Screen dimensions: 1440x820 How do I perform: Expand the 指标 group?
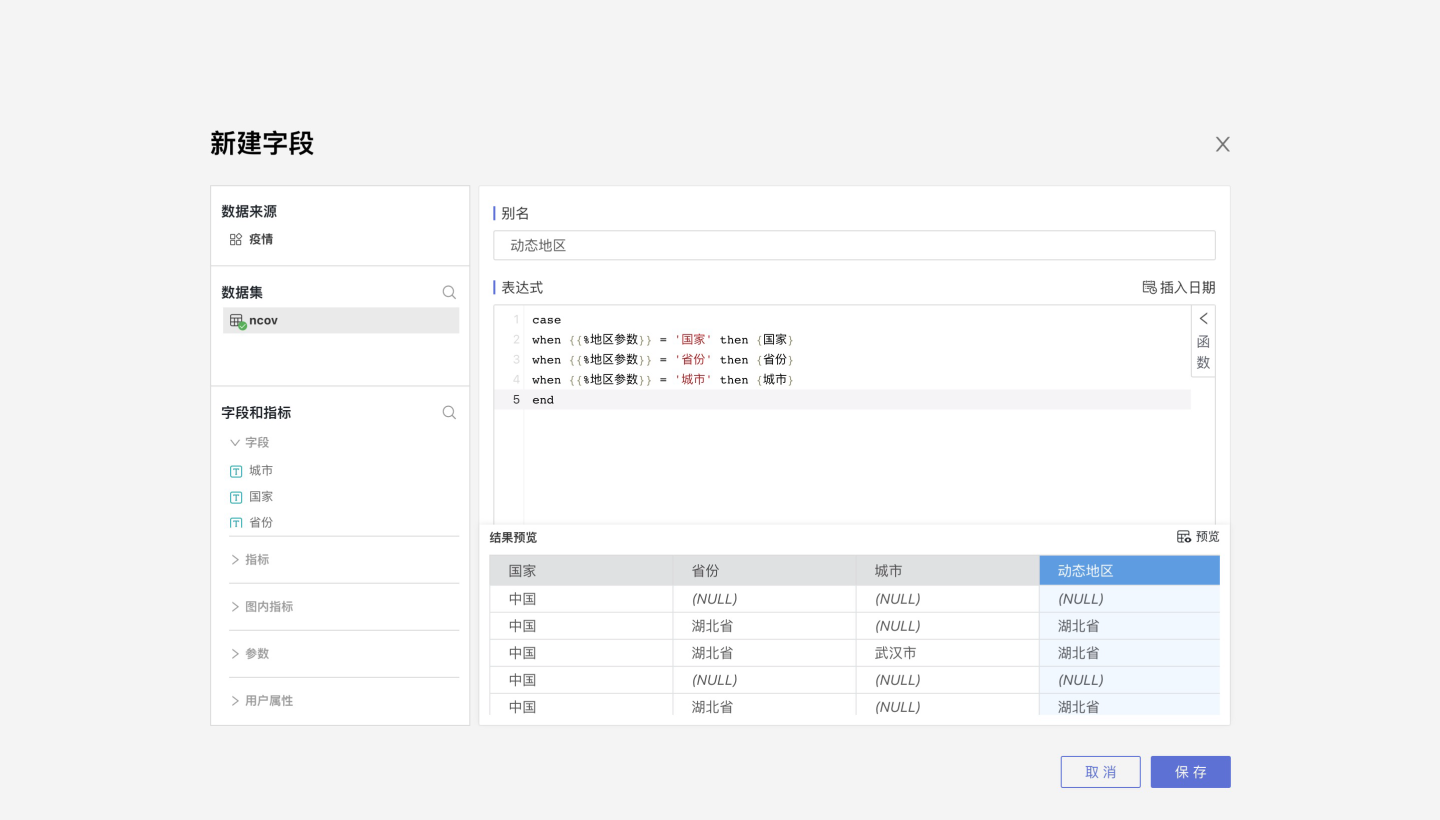[x=235, y=560]
